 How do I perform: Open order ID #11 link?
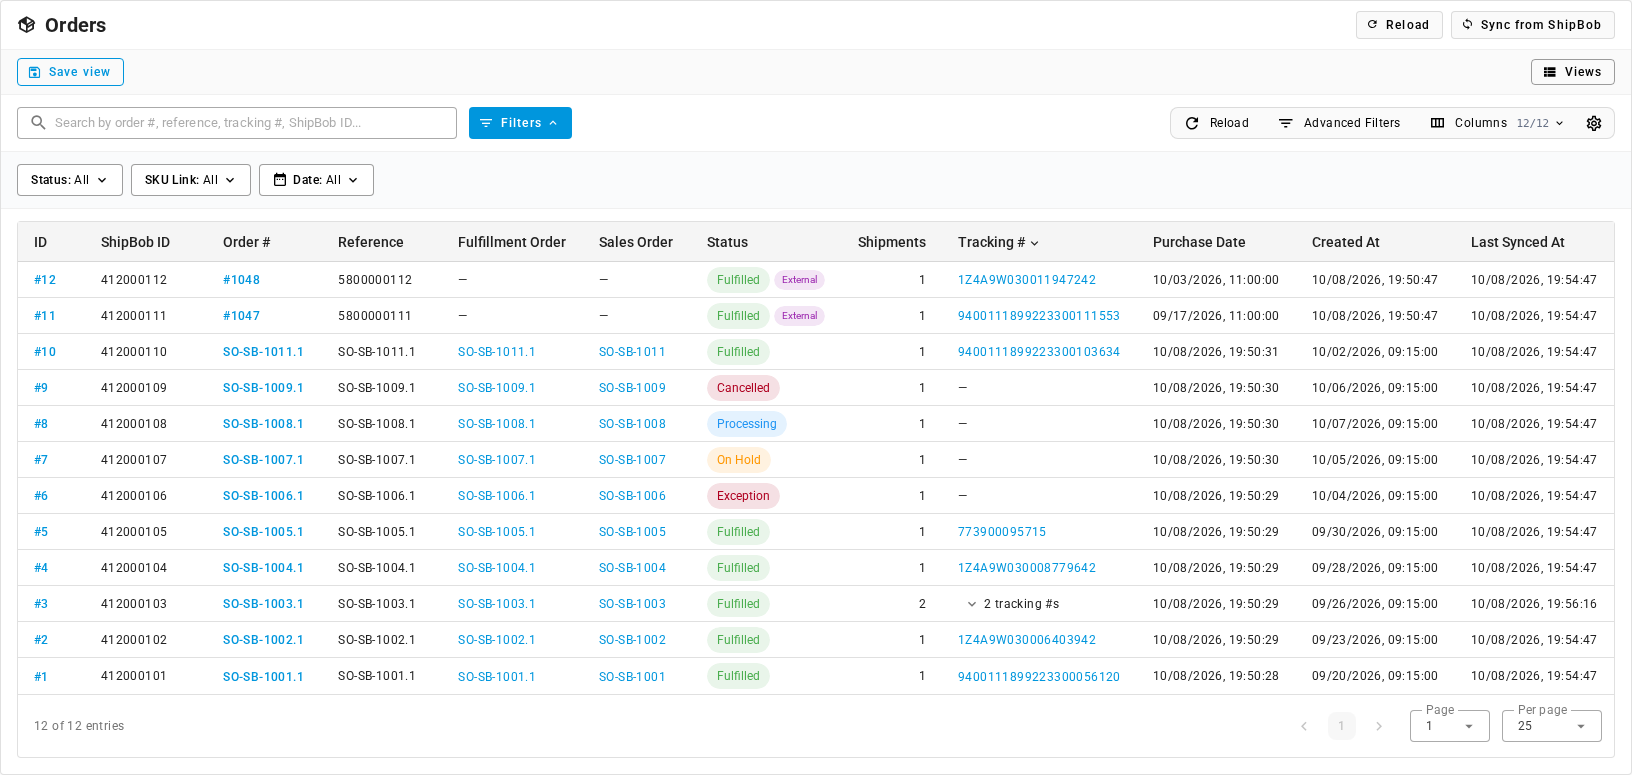tap(45, 316)
